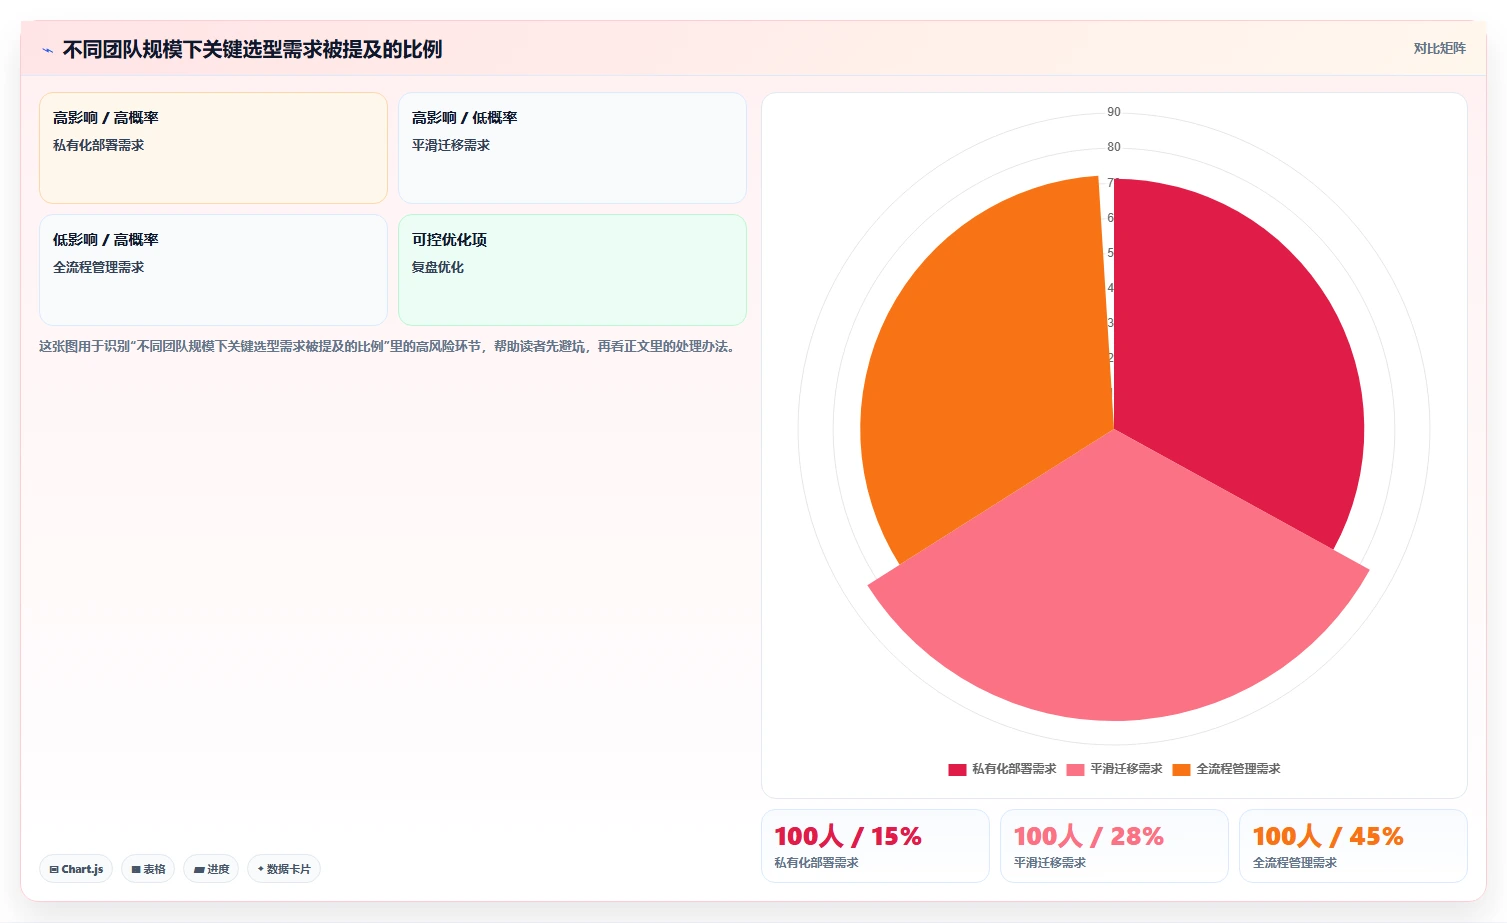Screen dimensions: 1507x923
Task: Open the 100人 / 28% stat card
Action: coord(1114,846)
